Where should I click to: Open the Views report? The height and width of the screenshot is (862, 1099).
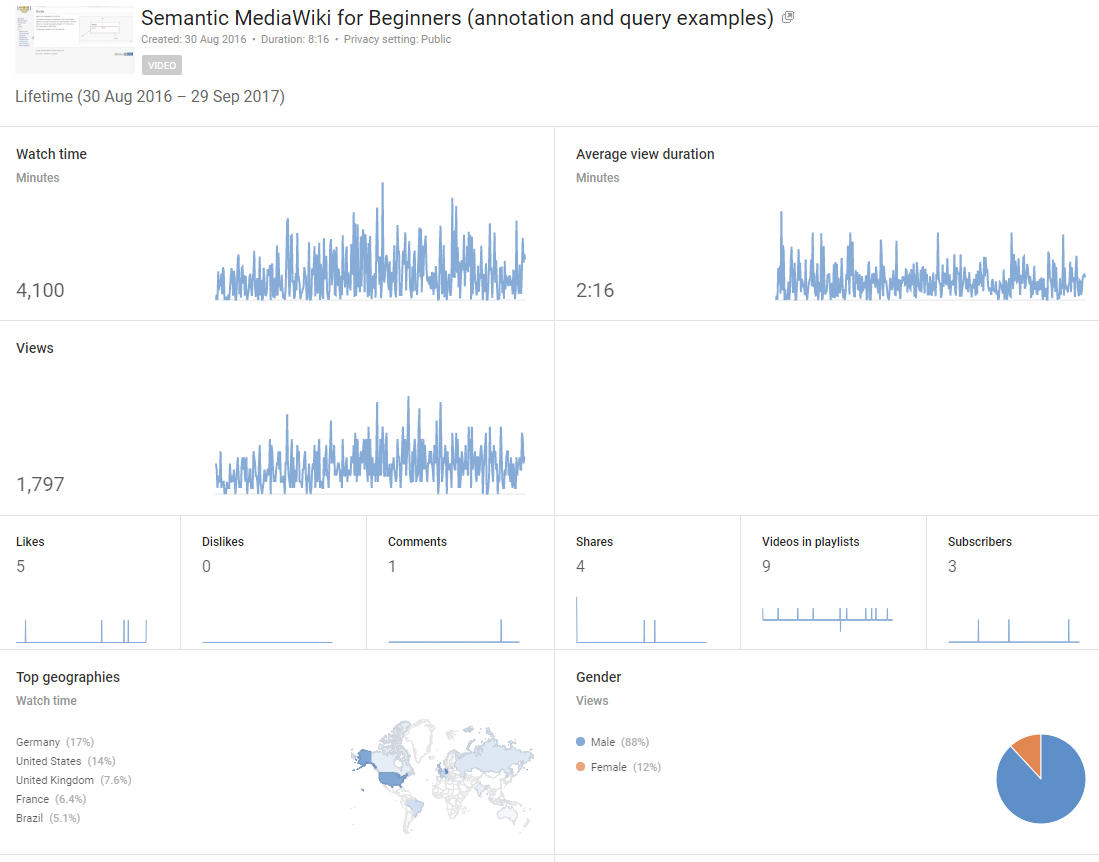[x=34, y=348]
